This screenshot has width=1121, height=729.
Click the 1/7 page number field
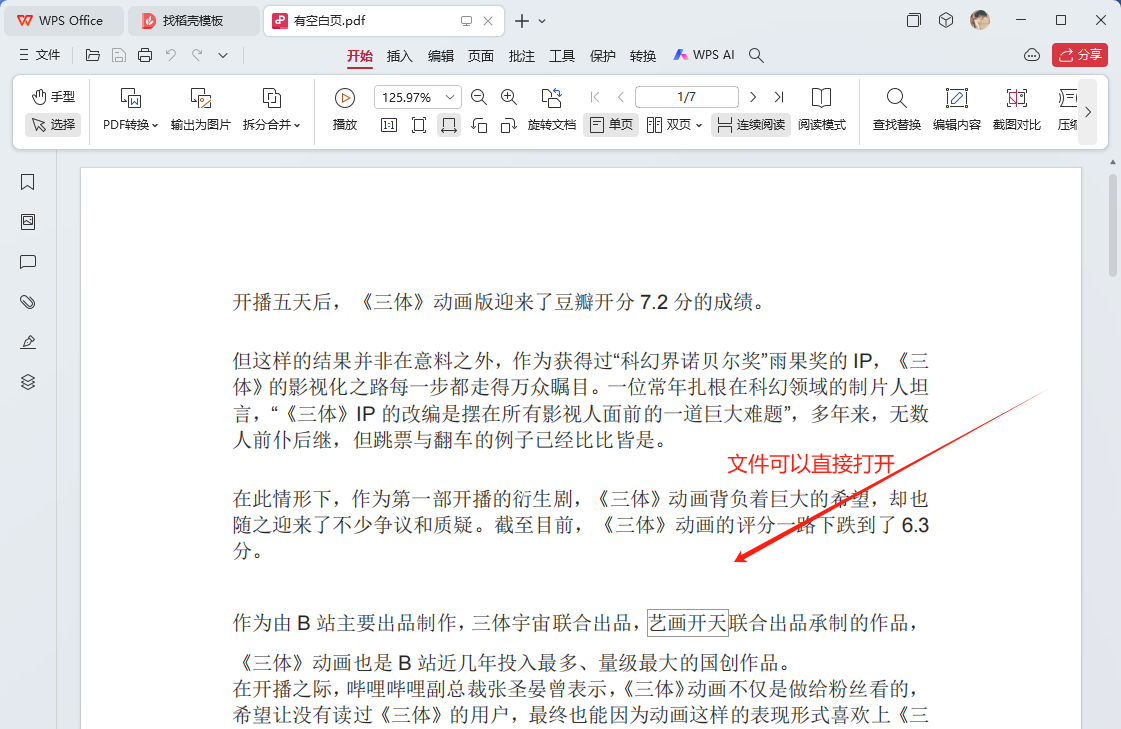686,97
